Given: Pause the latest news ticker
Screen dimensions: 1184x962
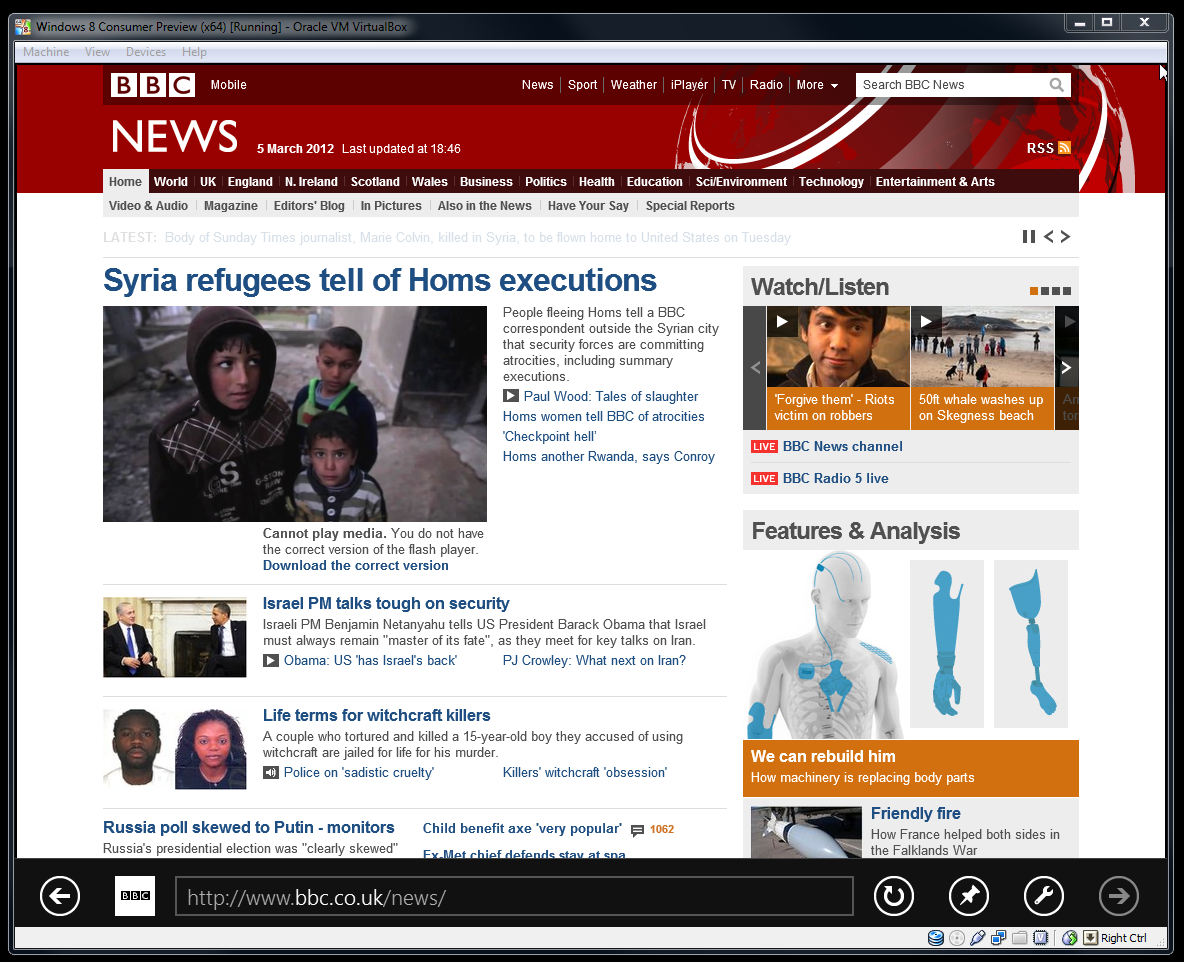Looking at the screenshot, I should (1028, 236).
